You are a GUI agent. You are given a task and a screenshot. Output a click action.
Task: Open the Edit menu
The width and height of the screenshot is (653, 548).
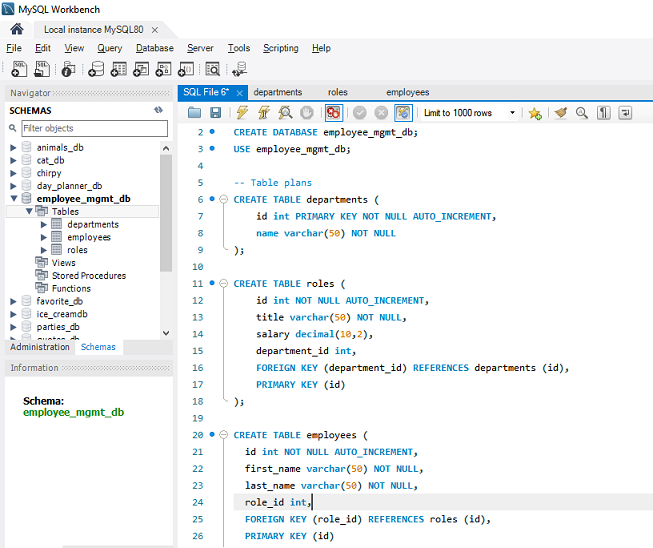tap(42, 48)
